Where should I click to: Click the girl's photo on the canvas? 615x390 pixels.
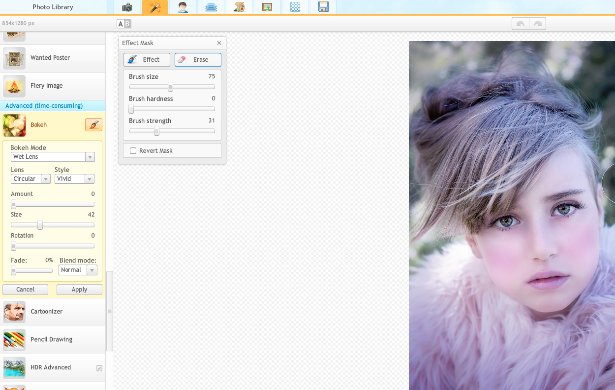512,216
